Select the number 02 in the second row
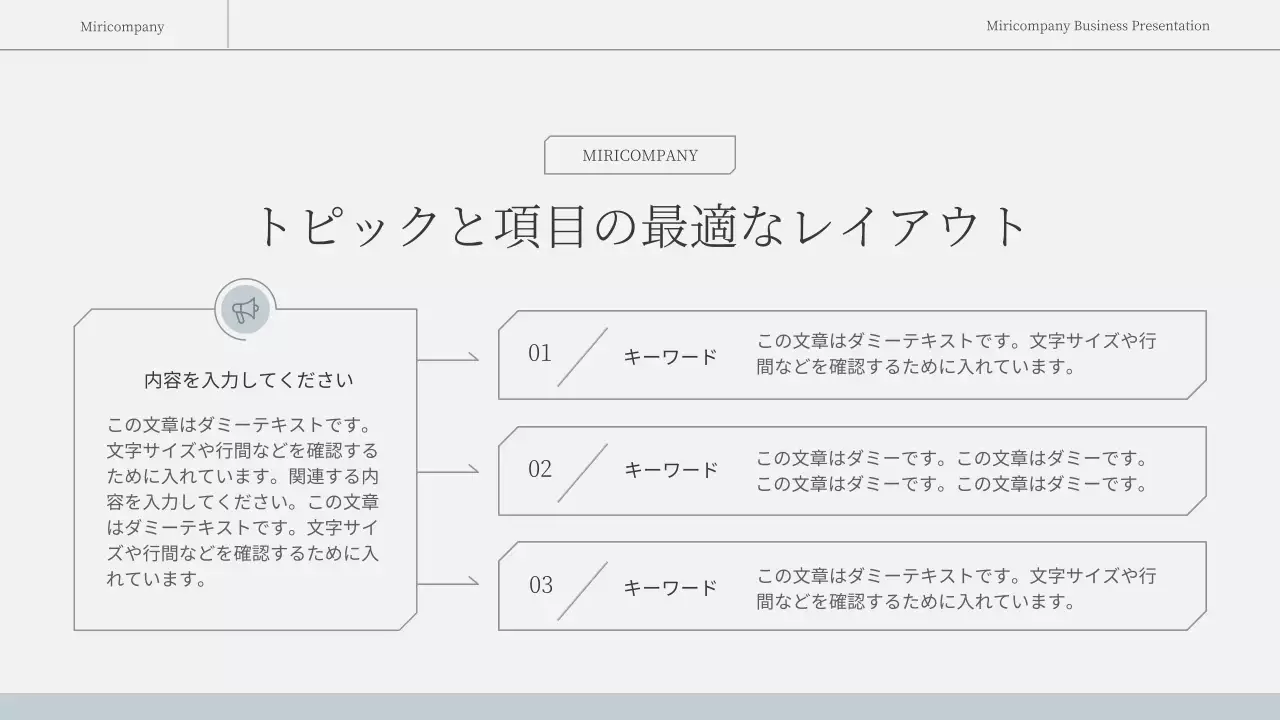This screenshot has height=720, width=1280. 540,470
